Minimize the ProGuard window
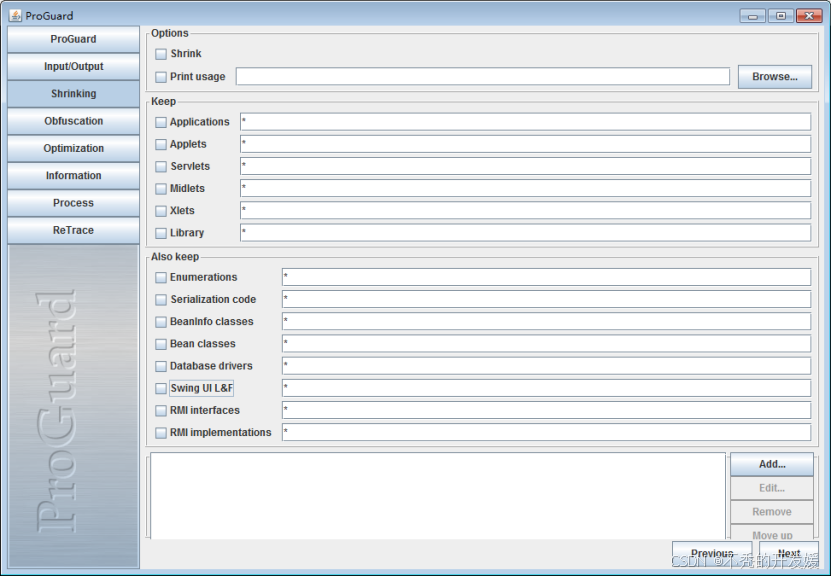Screen dimensions: 831x577 coord(753,16)
